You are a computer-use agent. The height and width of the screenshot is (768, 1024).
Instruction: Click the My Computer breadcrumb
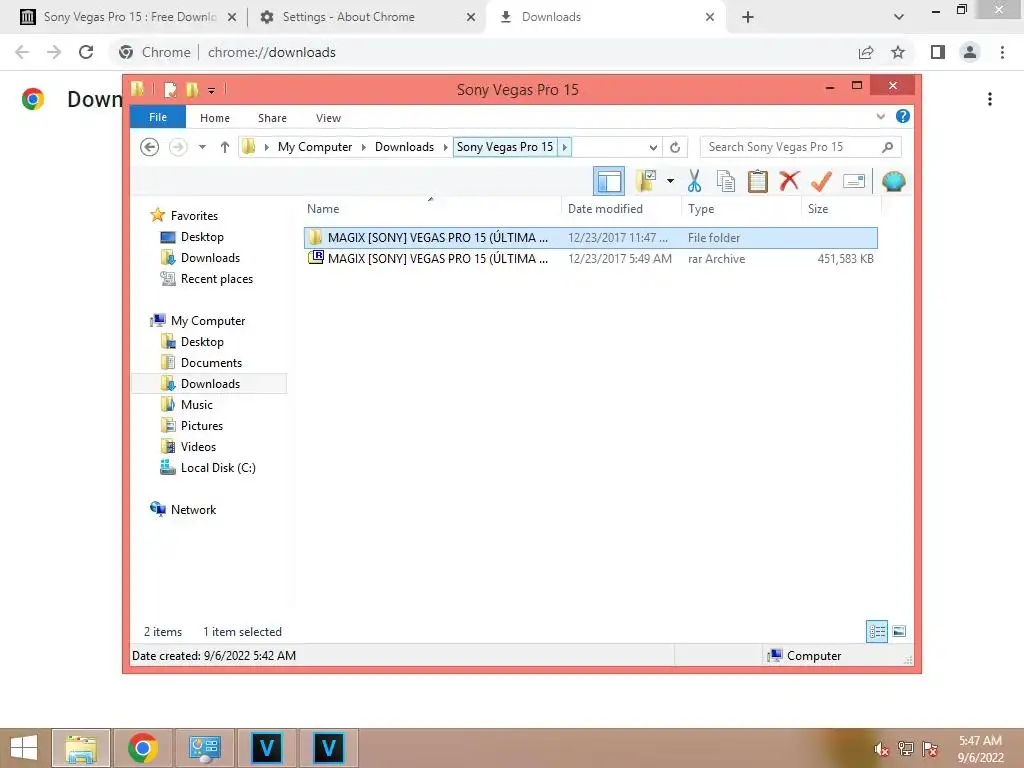click(x=315, y=147)
